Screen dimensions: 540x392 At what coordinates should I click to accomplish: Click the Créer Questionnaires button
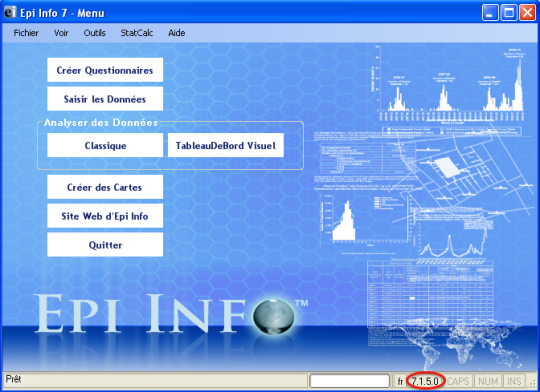coord(105,70)
